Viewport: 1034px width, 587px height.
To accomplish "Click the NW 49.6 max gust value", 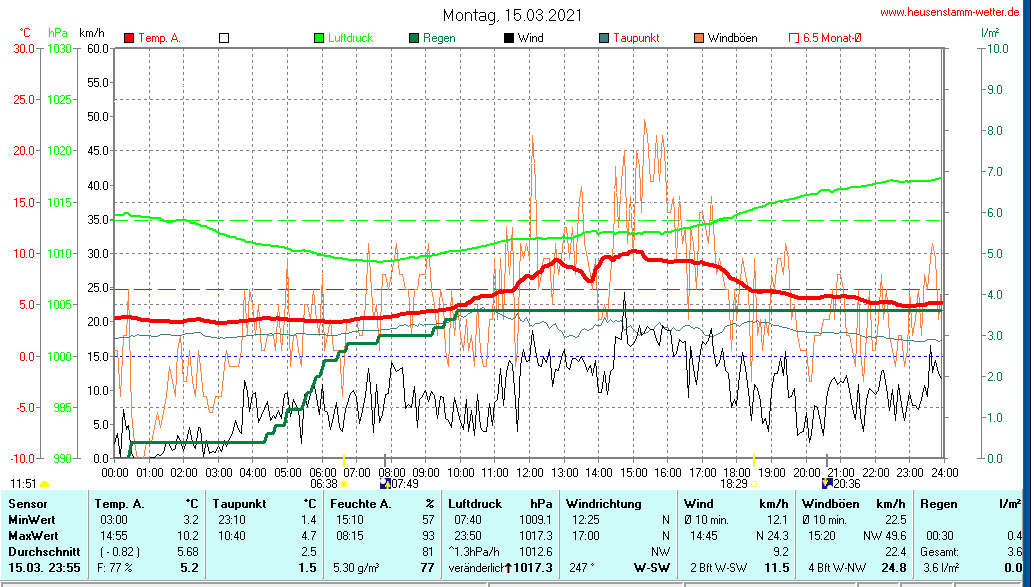I will point(885,536).
